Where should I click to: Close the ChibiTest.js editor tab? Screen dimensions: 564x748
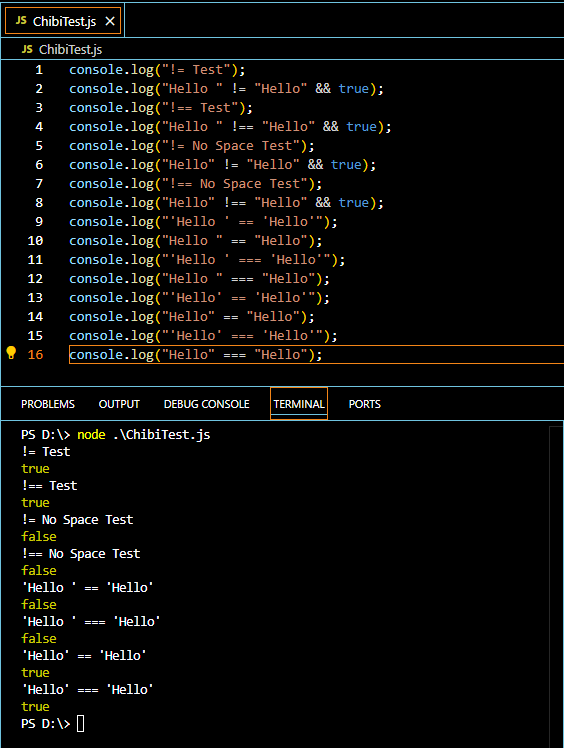point(110,21)
